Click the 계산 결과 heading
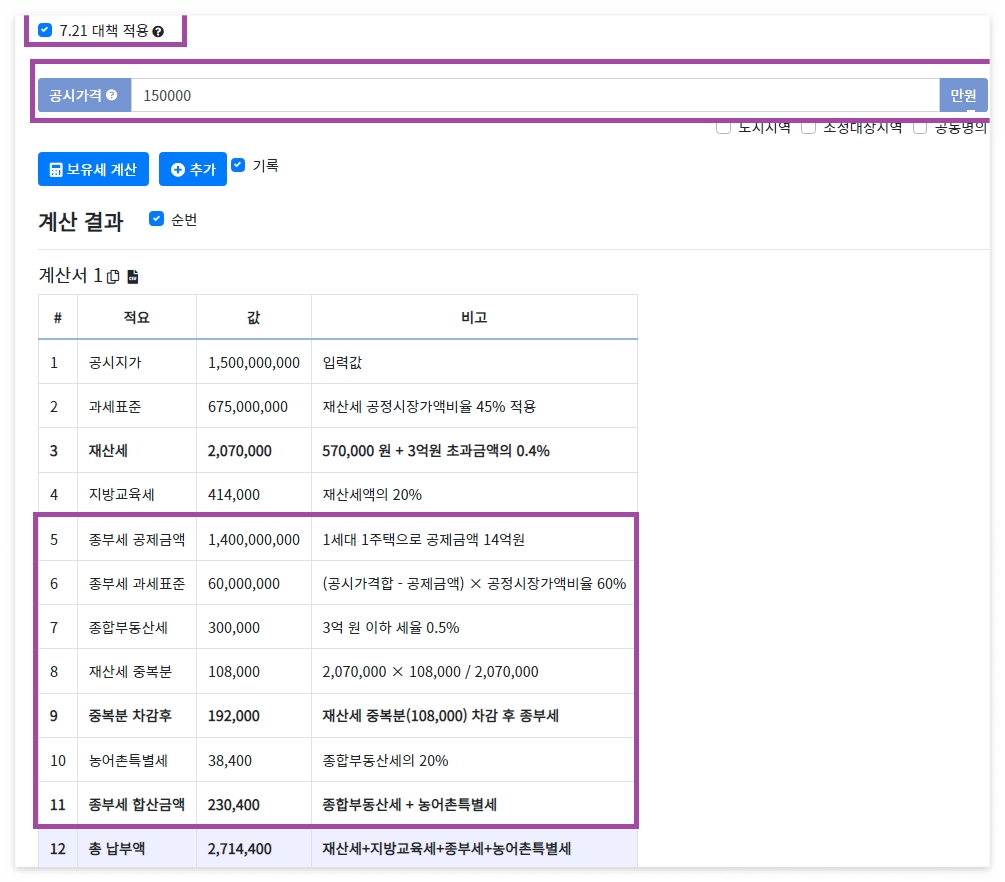 pyautogui.click(x=81, y=222)
